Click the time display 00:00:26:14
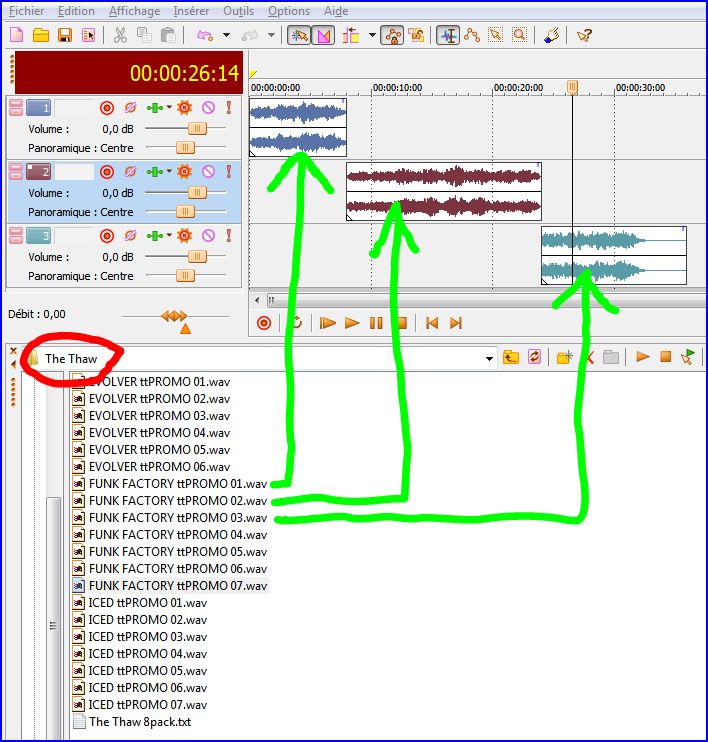The width and height of the screenshot is (708, 742). (x=184, y=73)
